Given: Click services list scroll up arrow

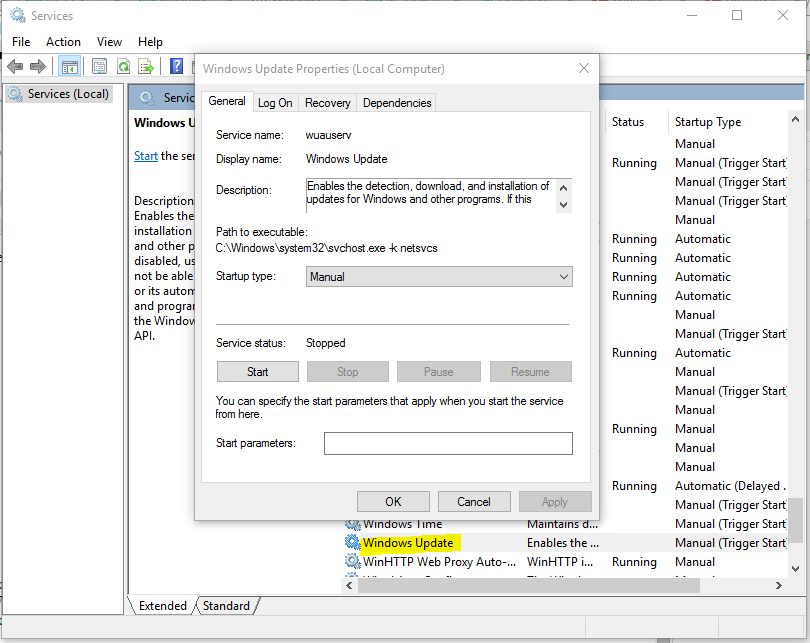Looking at the screenshot, I should (796, 119).
